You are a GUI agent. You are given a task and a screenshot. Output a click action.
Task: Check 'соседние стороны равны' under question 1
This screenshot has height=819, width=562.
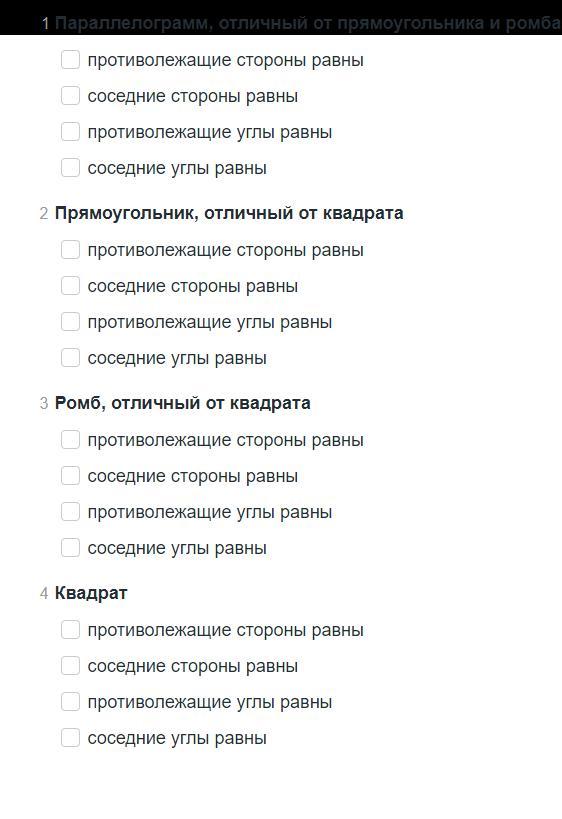(71, 96)
